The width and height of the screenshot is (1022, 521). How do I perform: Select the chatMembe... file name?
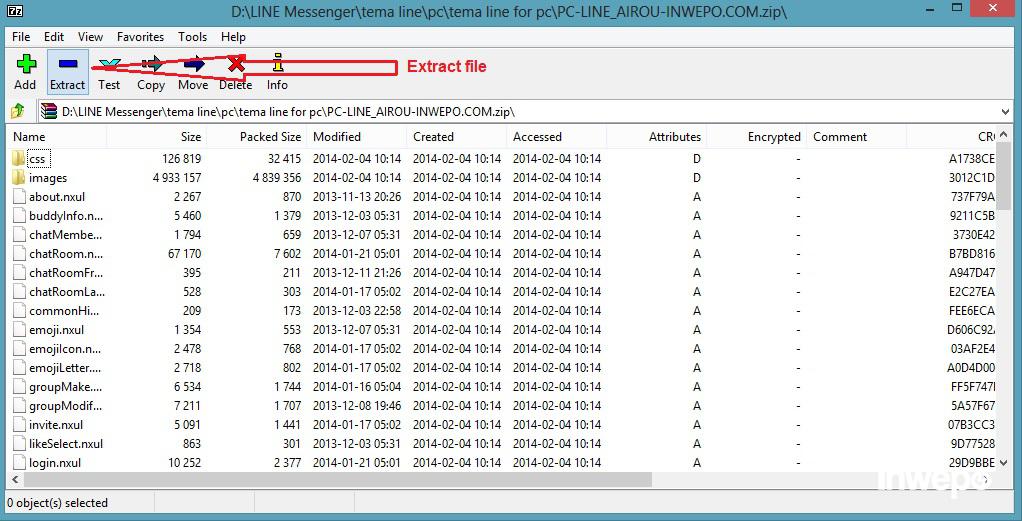point(65,234)
